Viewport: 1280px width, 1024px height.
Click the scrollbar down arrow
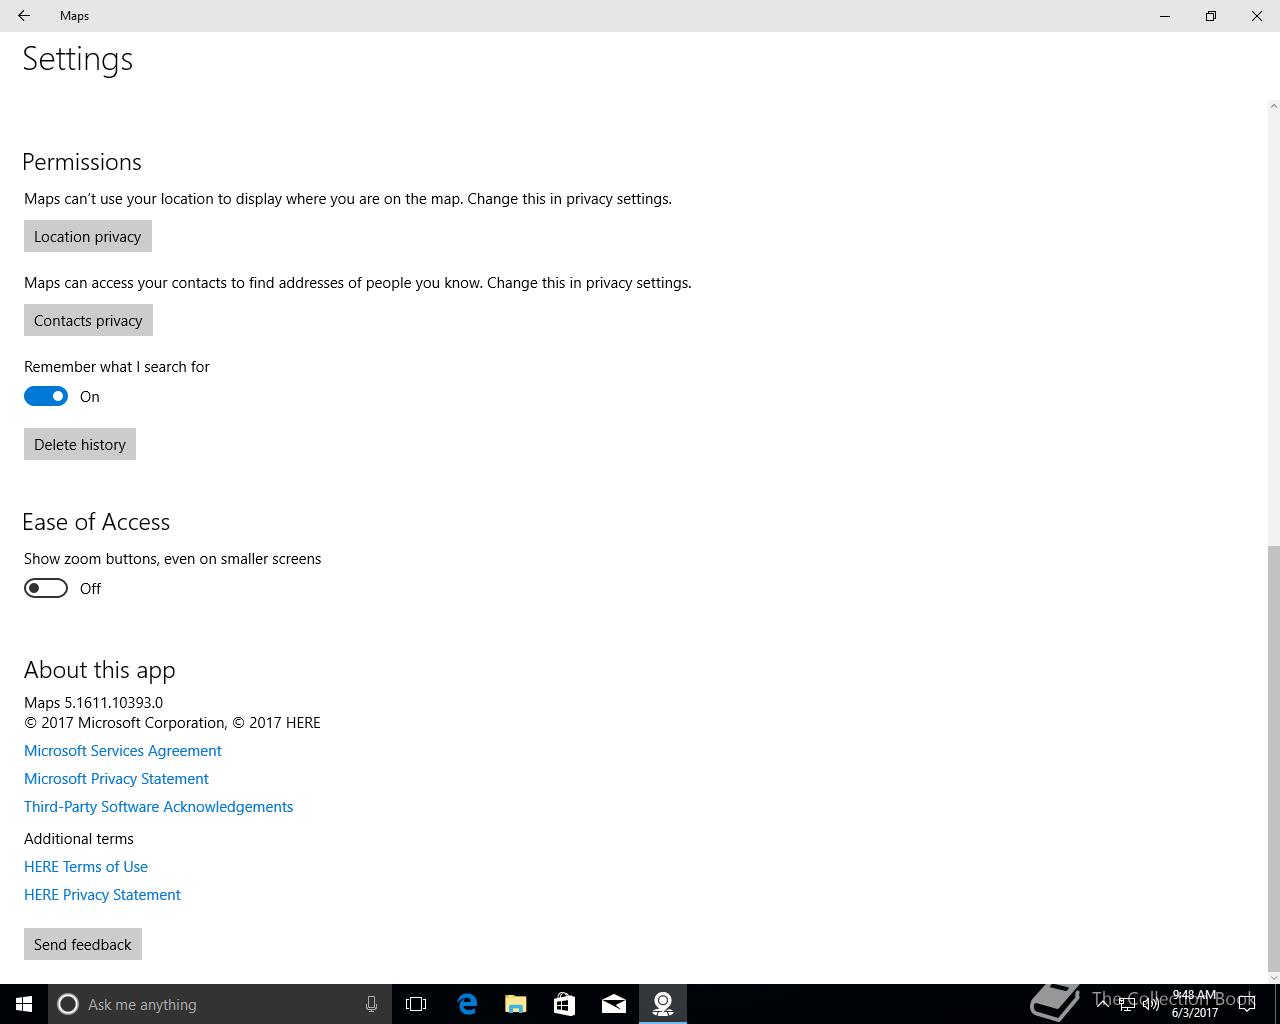(x=1273, y=977)
